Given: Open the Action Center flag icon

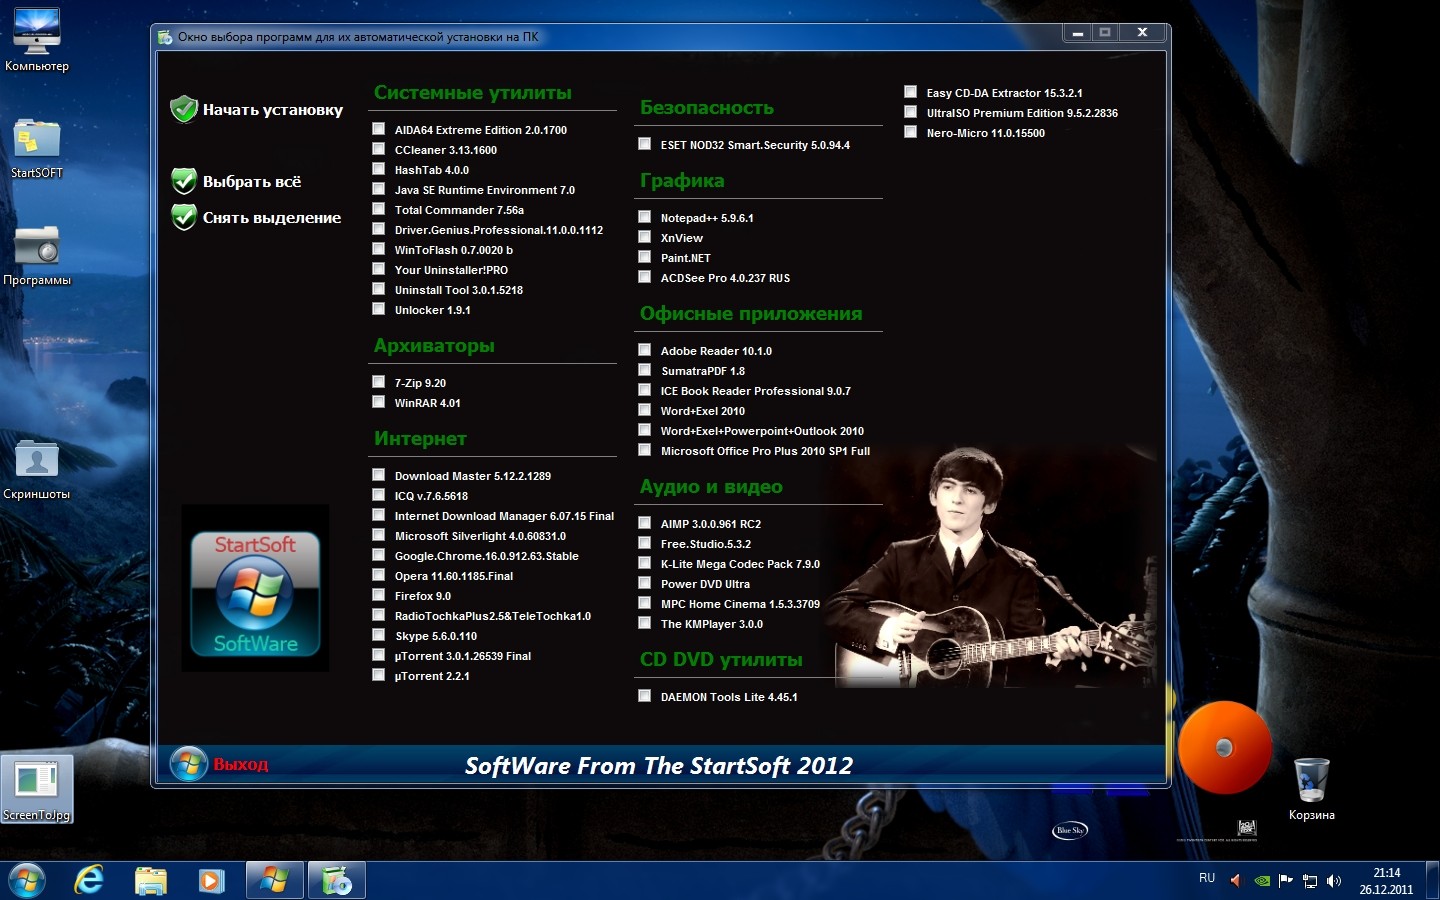Looking at the screenshot, I should point(1286,881).
